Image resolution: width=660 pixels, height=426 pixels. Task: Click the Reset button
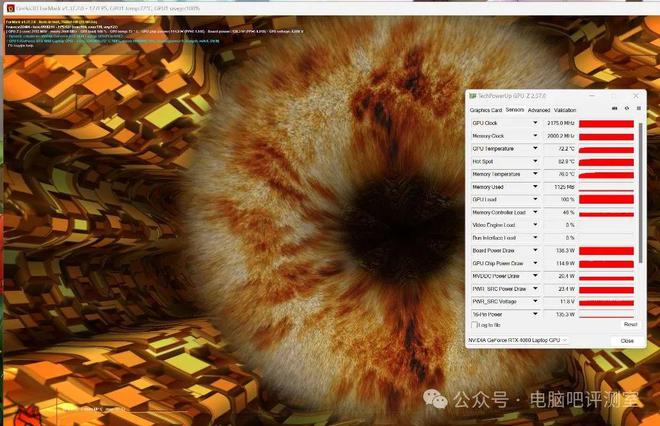pos(630,325)
